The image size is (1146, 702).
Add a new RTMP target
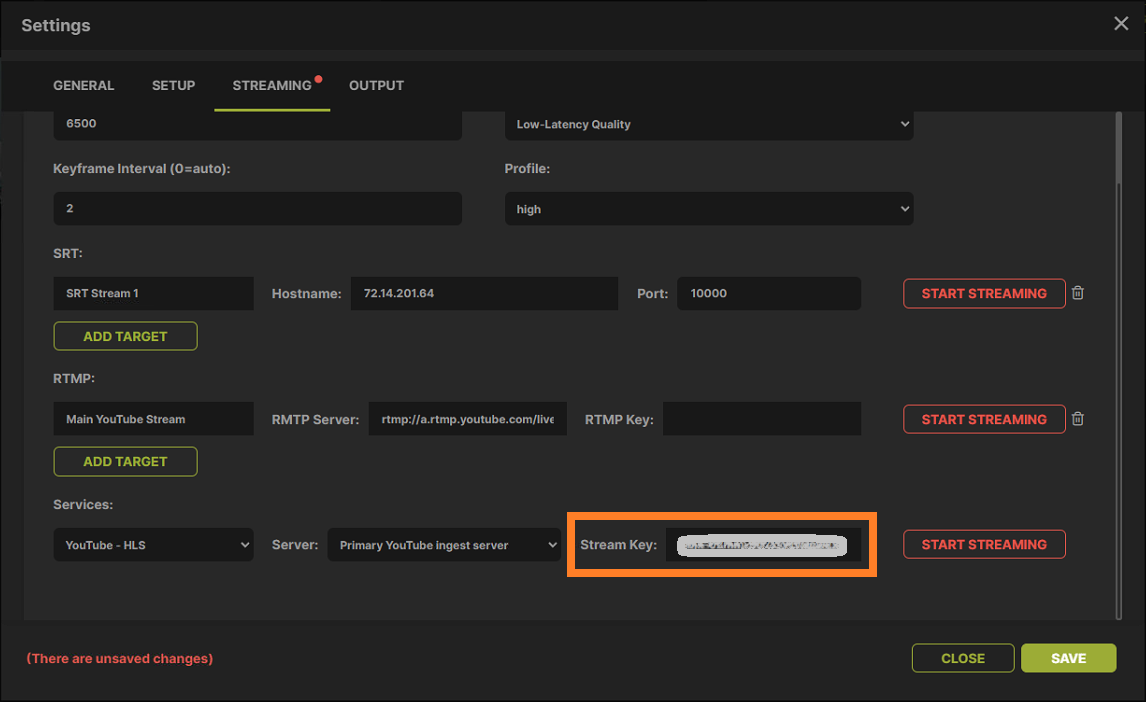click(125, 462)
